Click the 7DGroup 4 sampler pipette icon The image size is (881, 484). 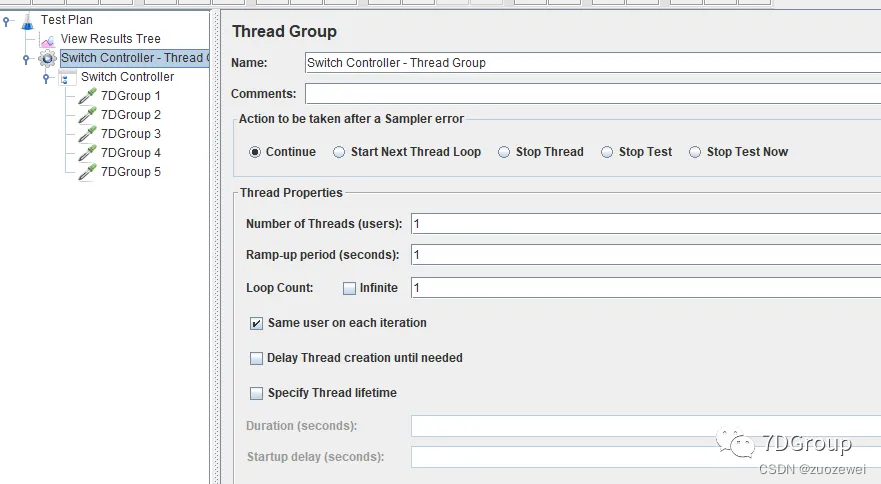(87, 153)
